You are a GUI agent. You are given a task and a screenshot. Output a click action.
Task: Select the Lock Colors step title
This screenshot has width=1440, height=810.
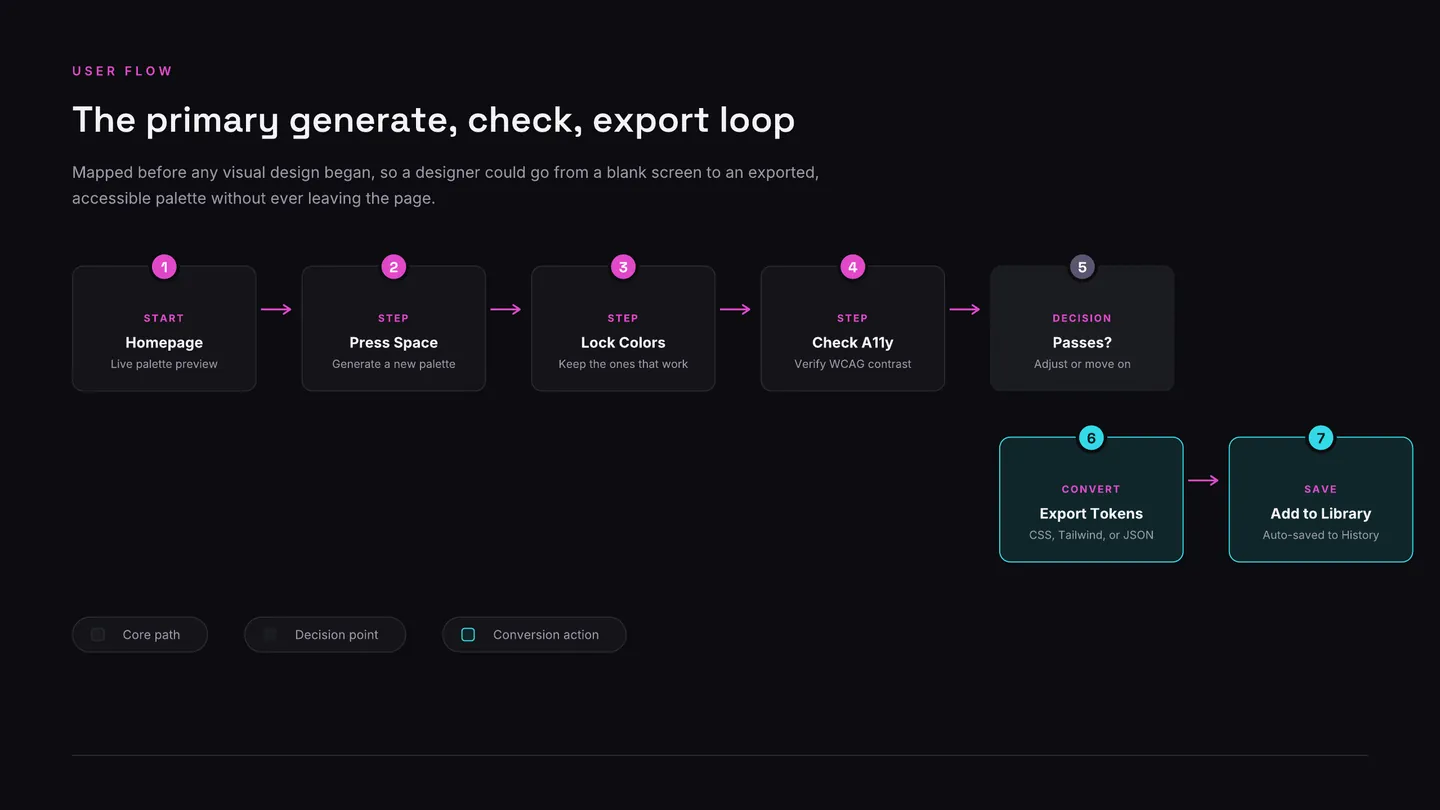click(623, 342)
